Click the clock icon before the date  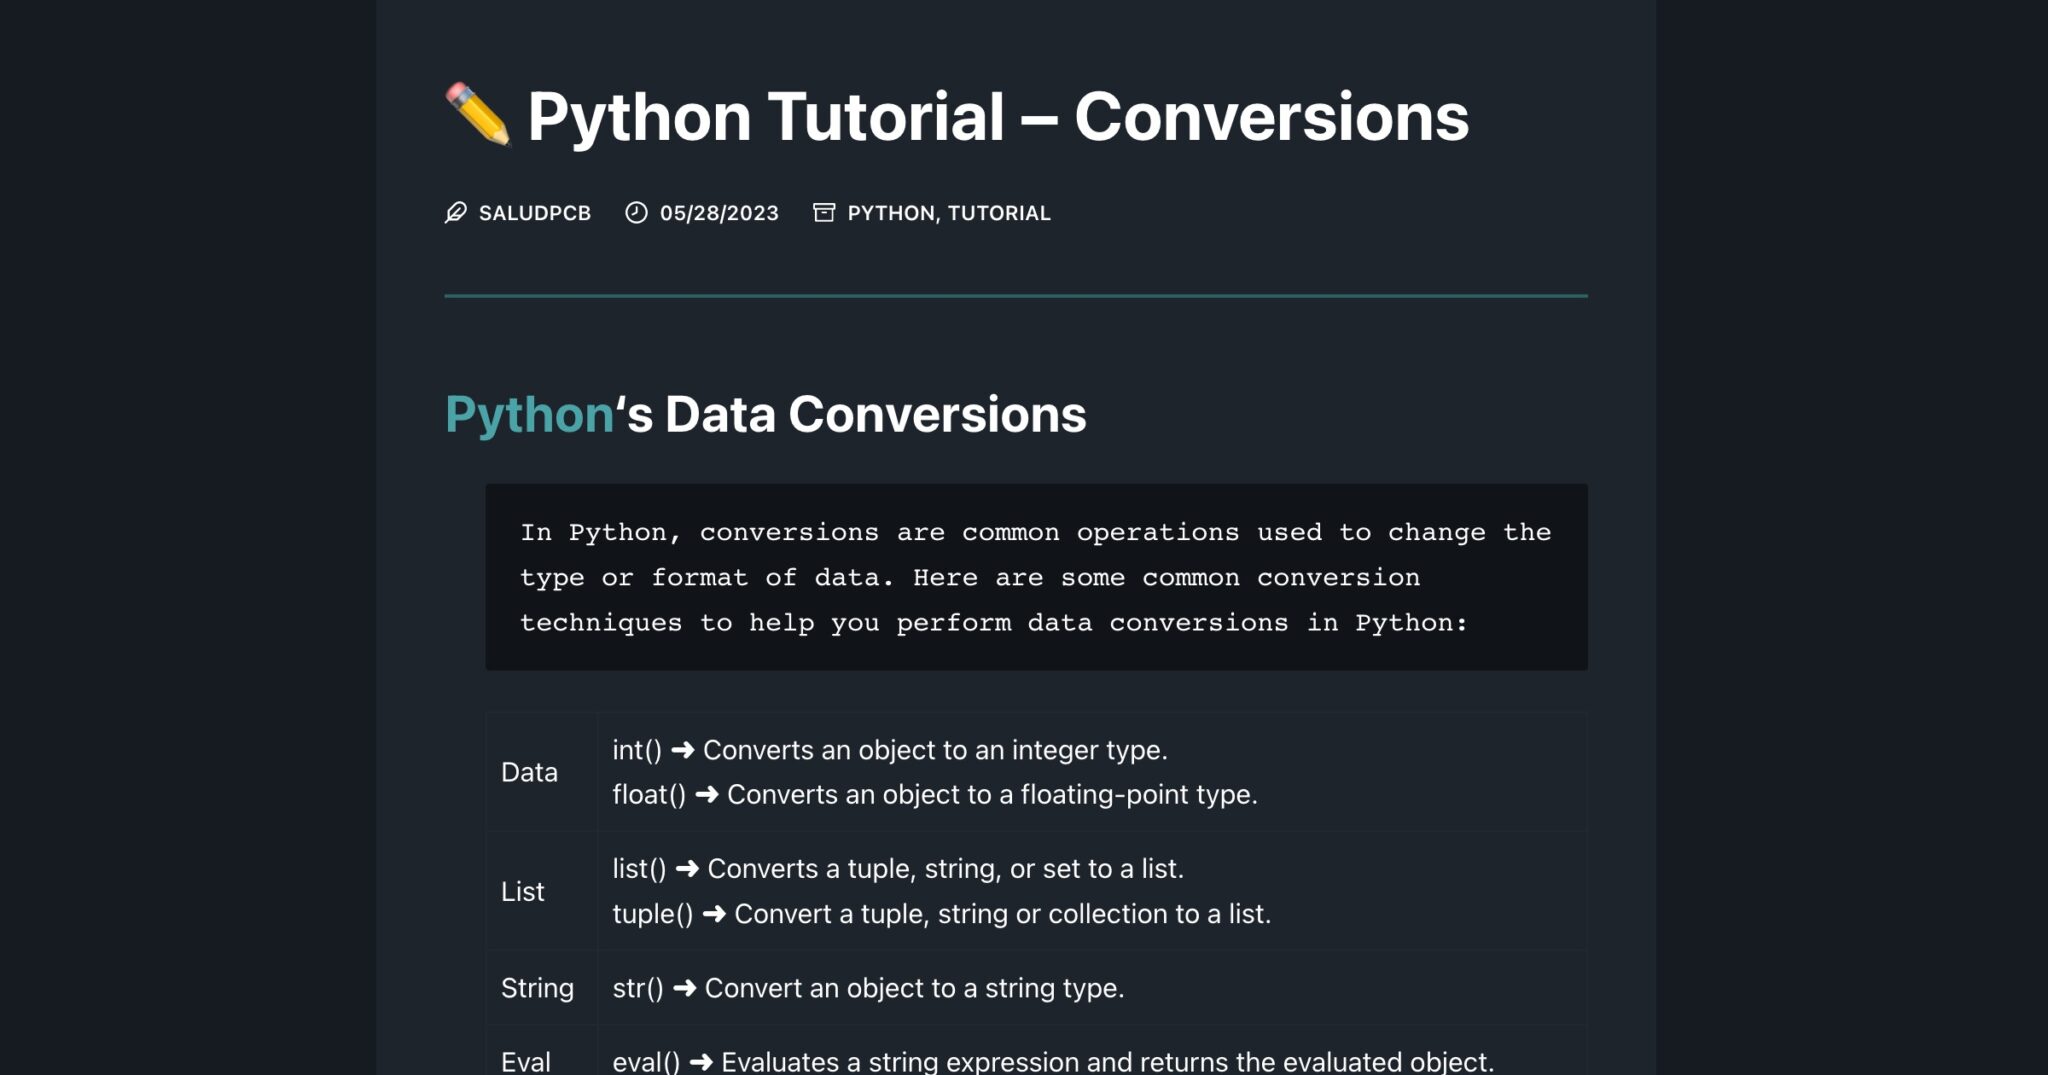[x=636, y=213]
